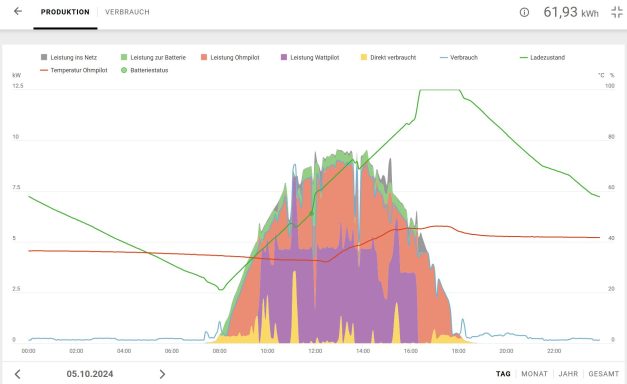Toggle the Ladezustand line in legend
The width and height of the screenshot is (627, 384).
tap(542, 57)
